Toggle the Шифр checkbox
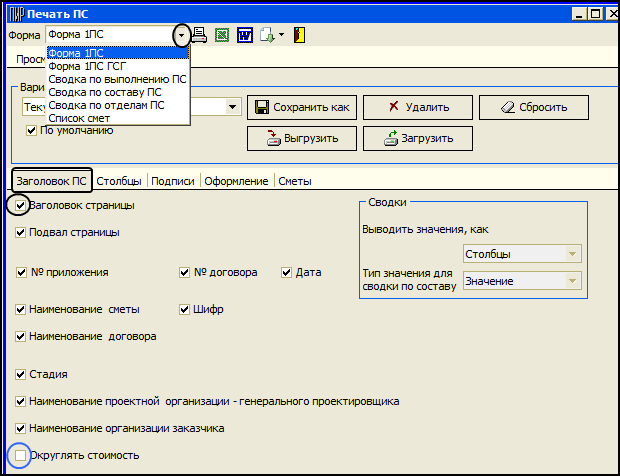The height and width of the screenshot is (476, 620). [184, 309]
